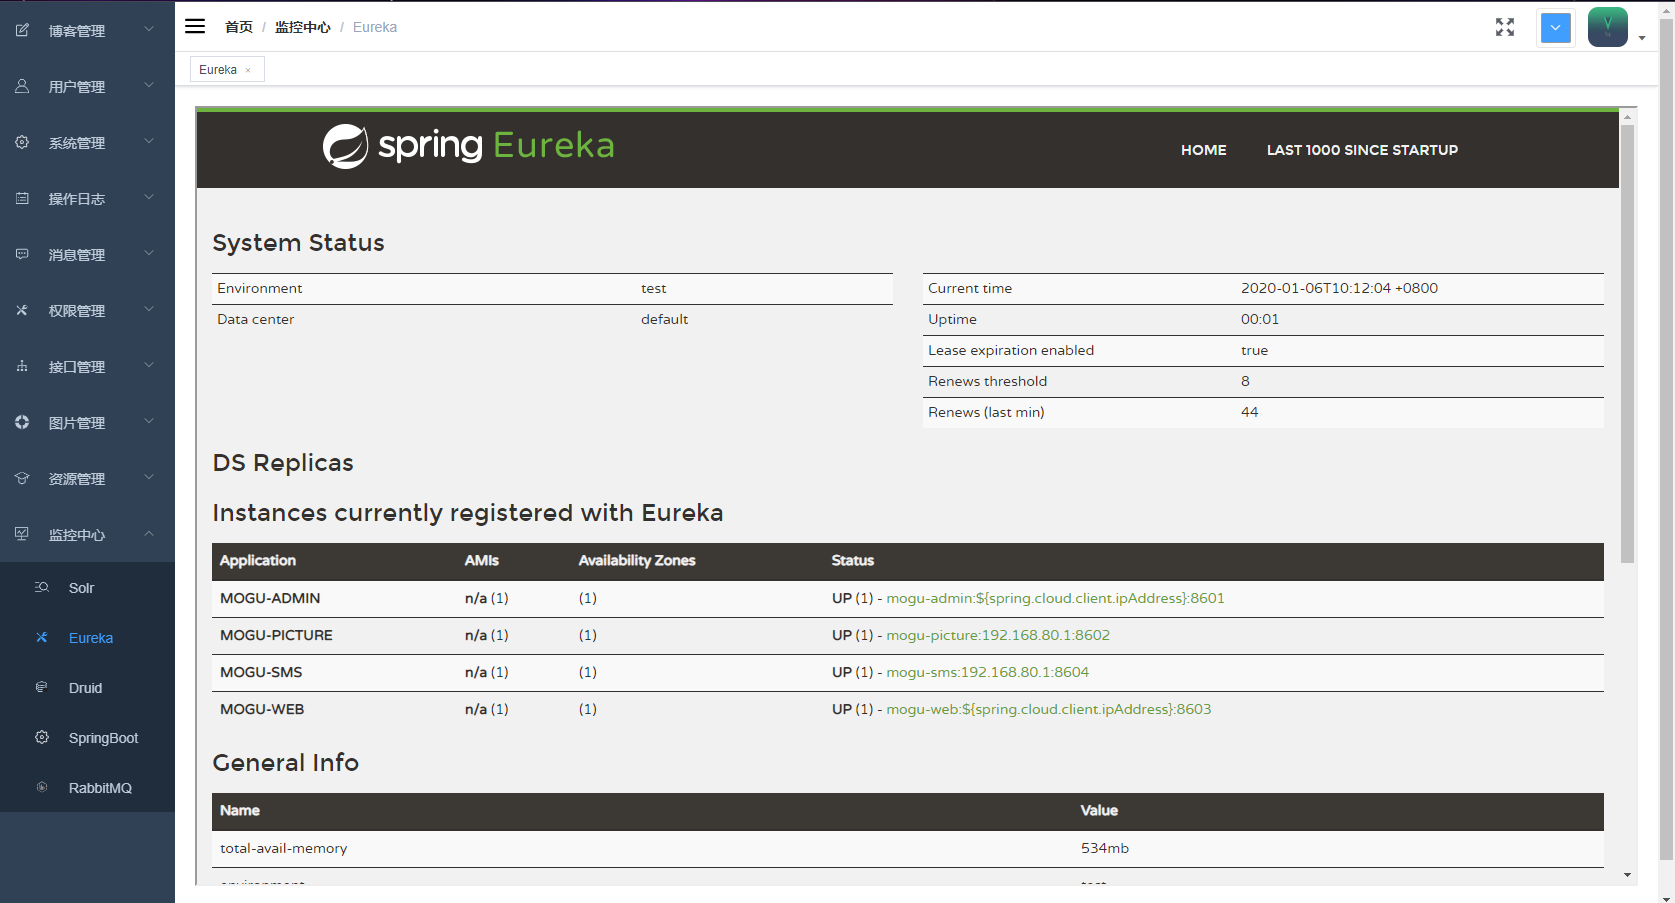
Task: Select the Eureka menu item
Action: tap(87, 638)
